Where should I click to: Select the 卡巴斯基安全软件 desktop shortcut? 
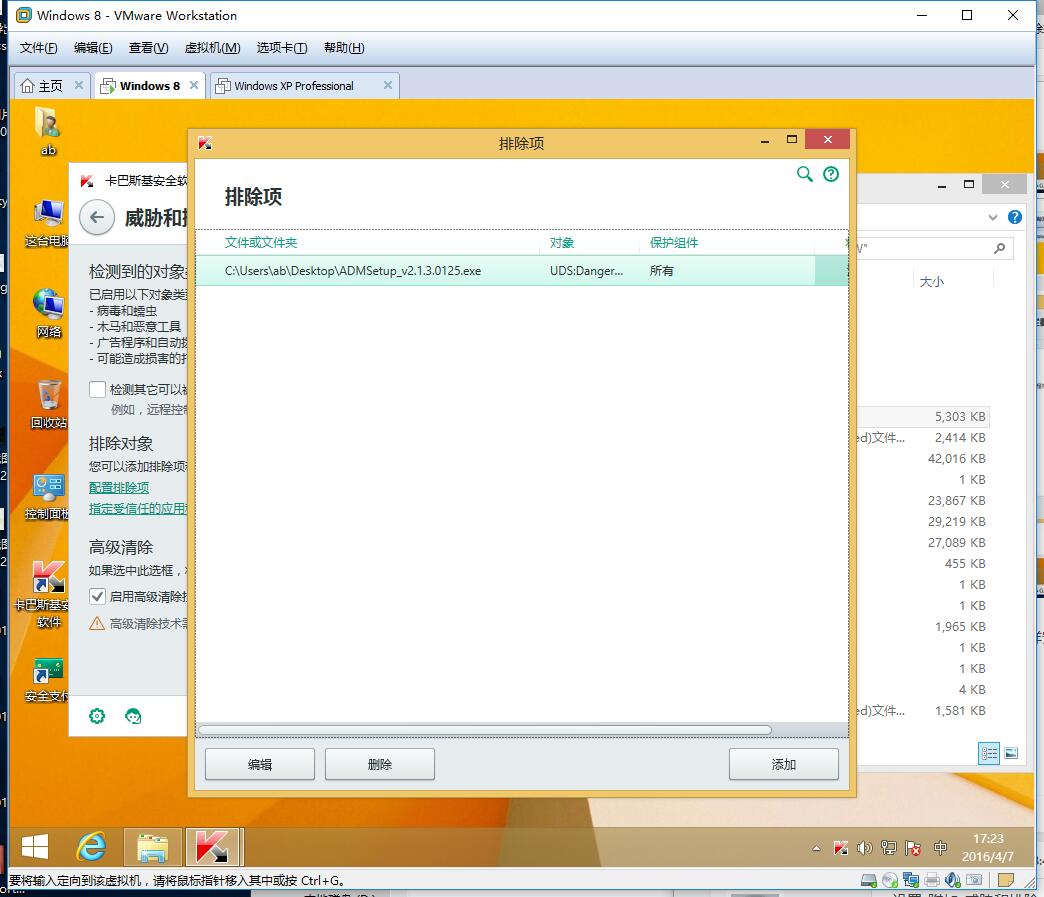[47, 595]
